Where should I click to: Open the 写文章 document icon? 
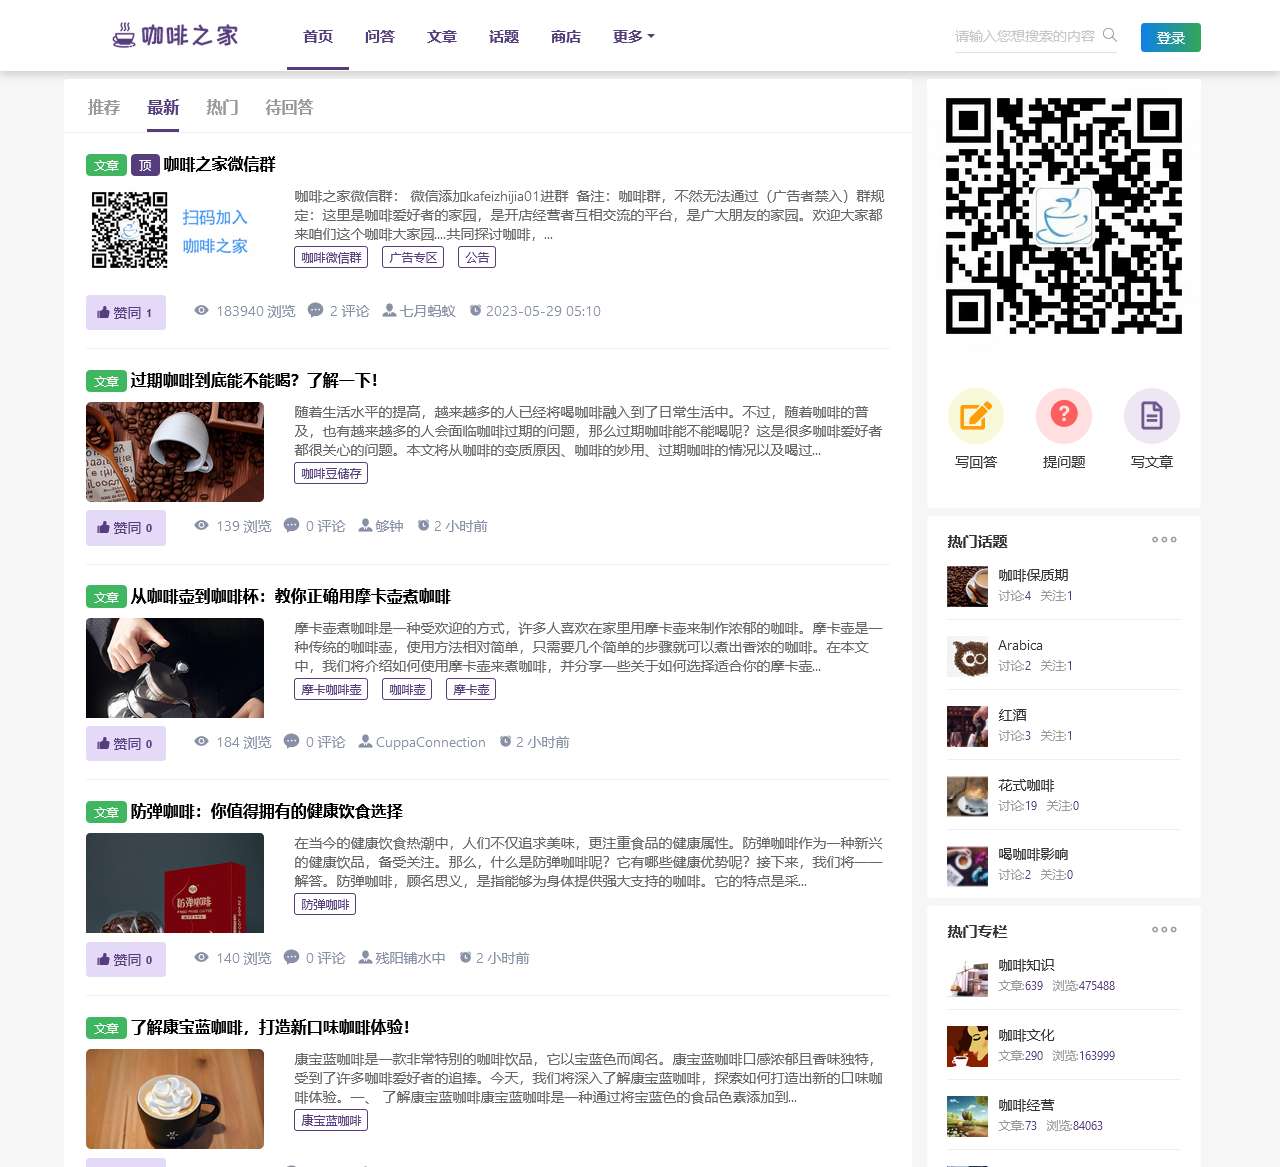point(1151,415)
